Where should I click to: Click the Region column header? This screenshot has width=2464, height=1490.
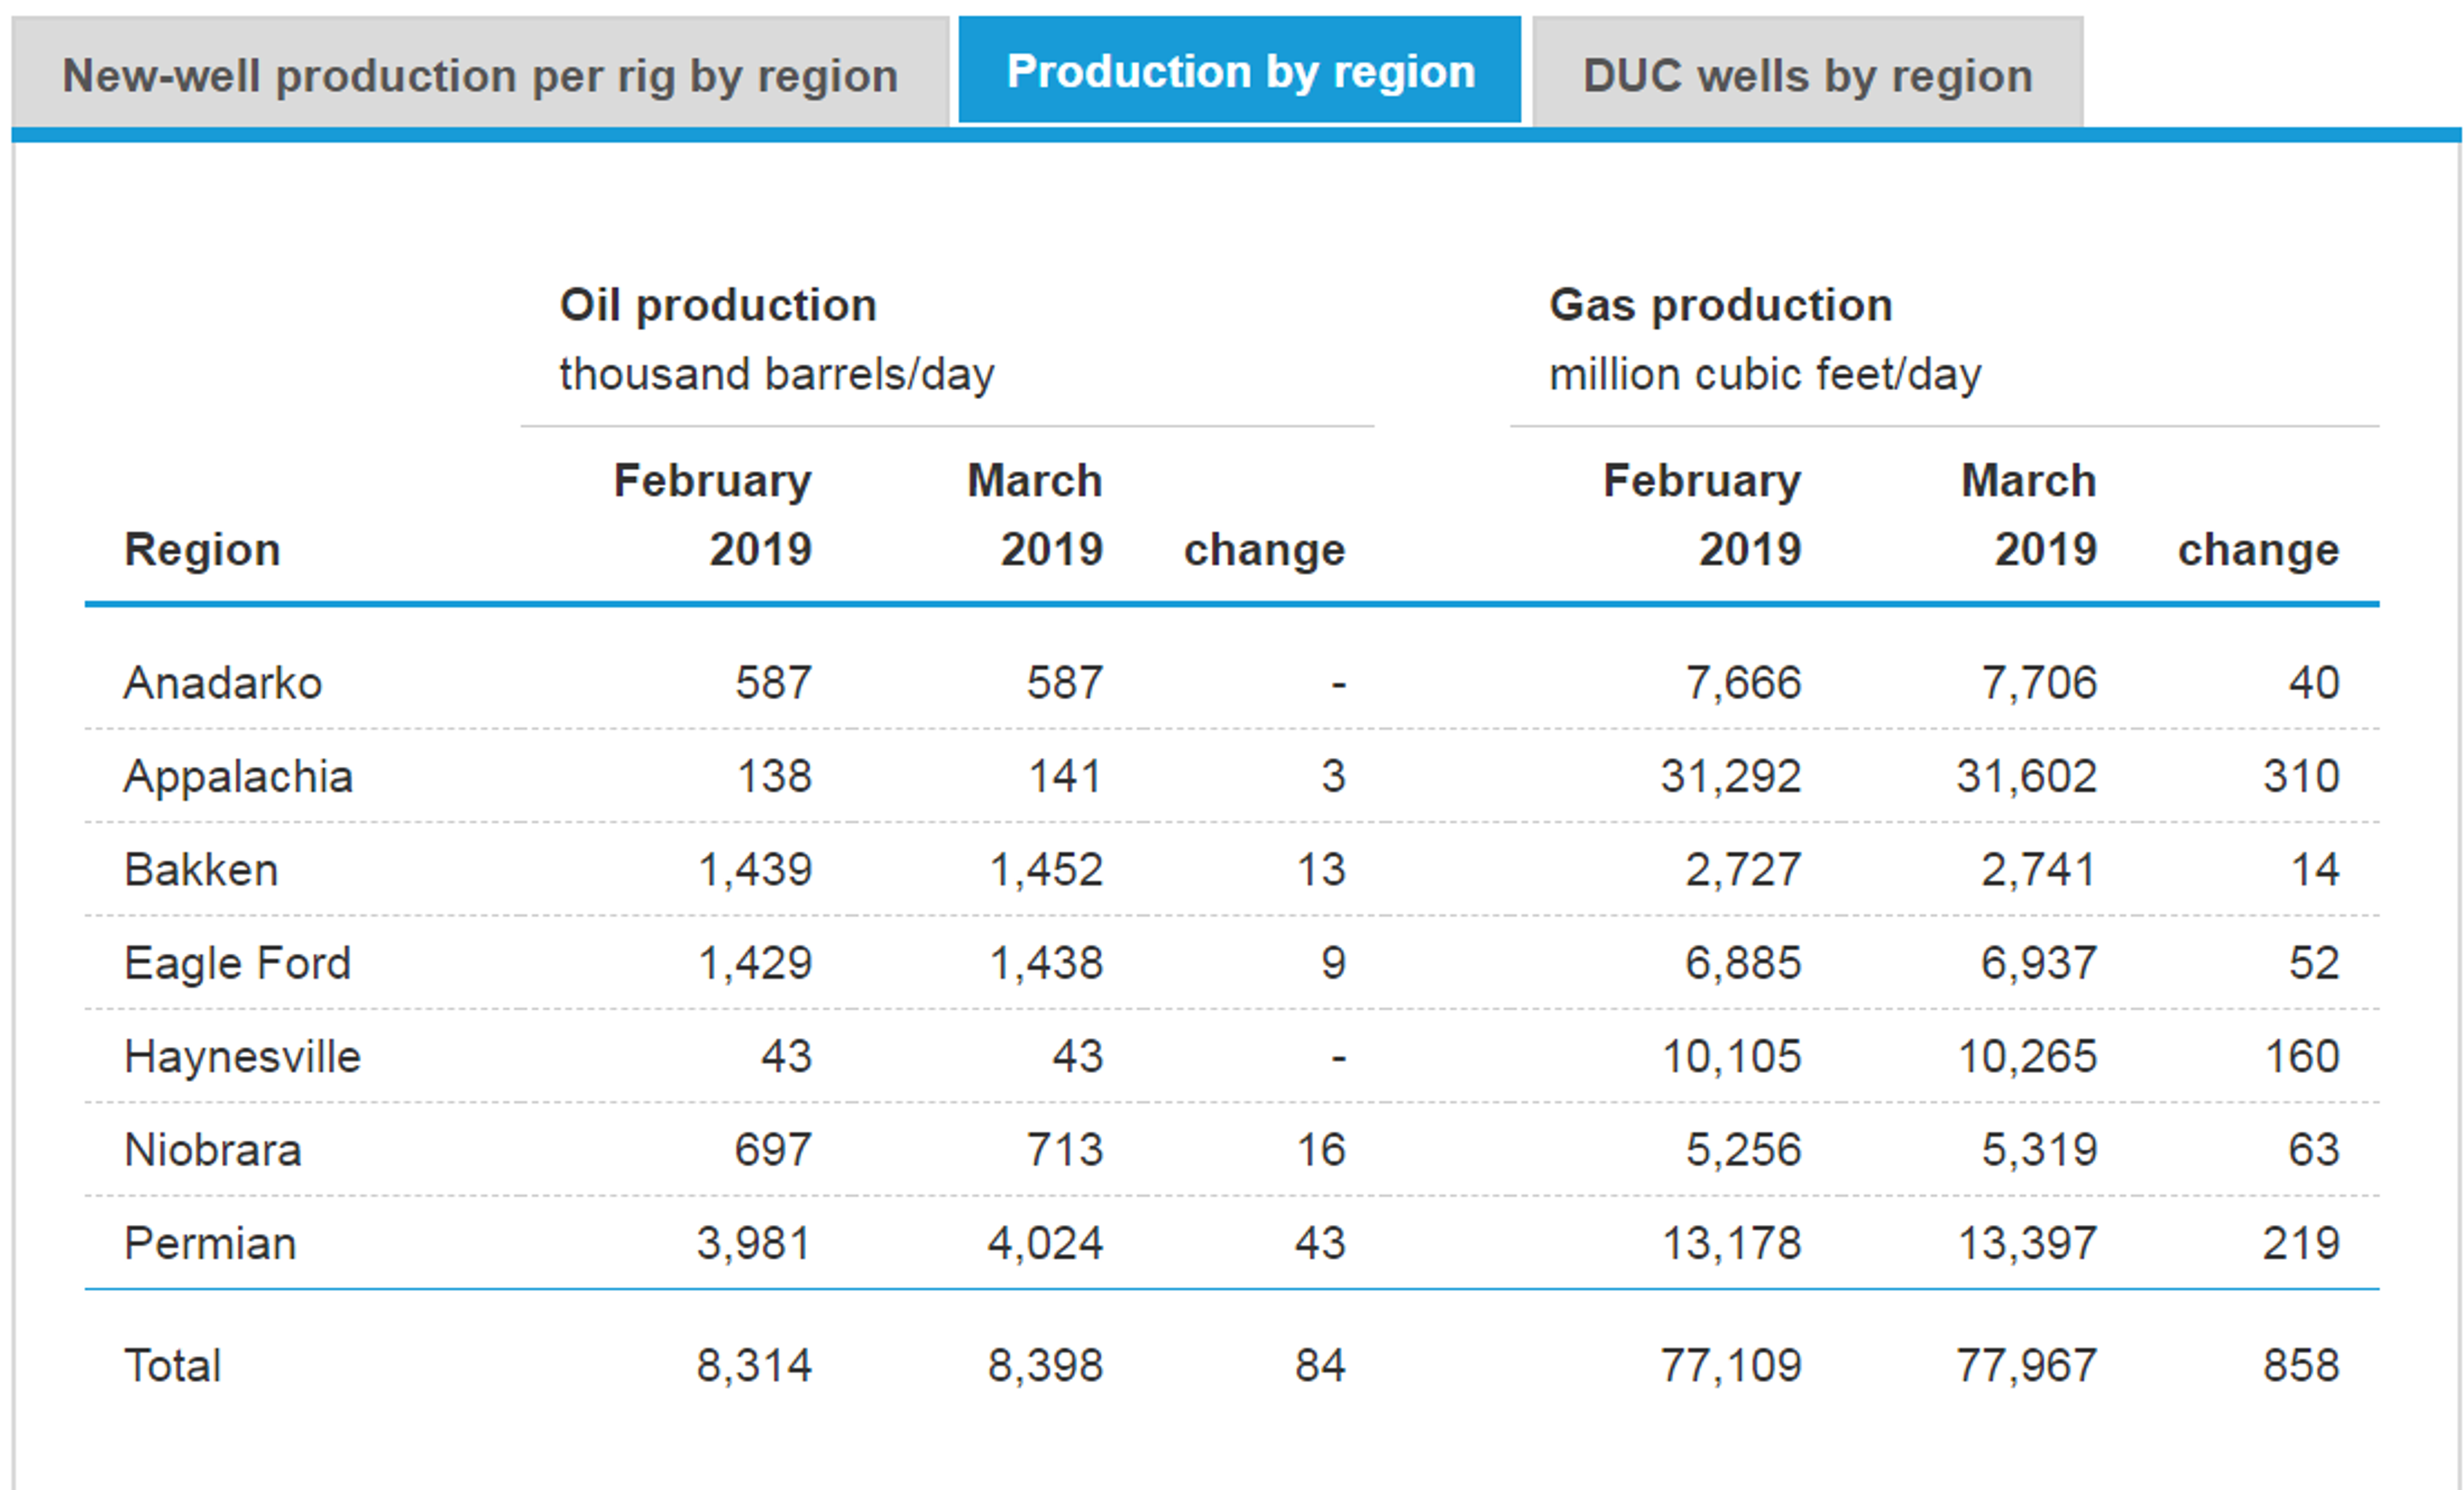pyautogui.click(x=202, y=550)
